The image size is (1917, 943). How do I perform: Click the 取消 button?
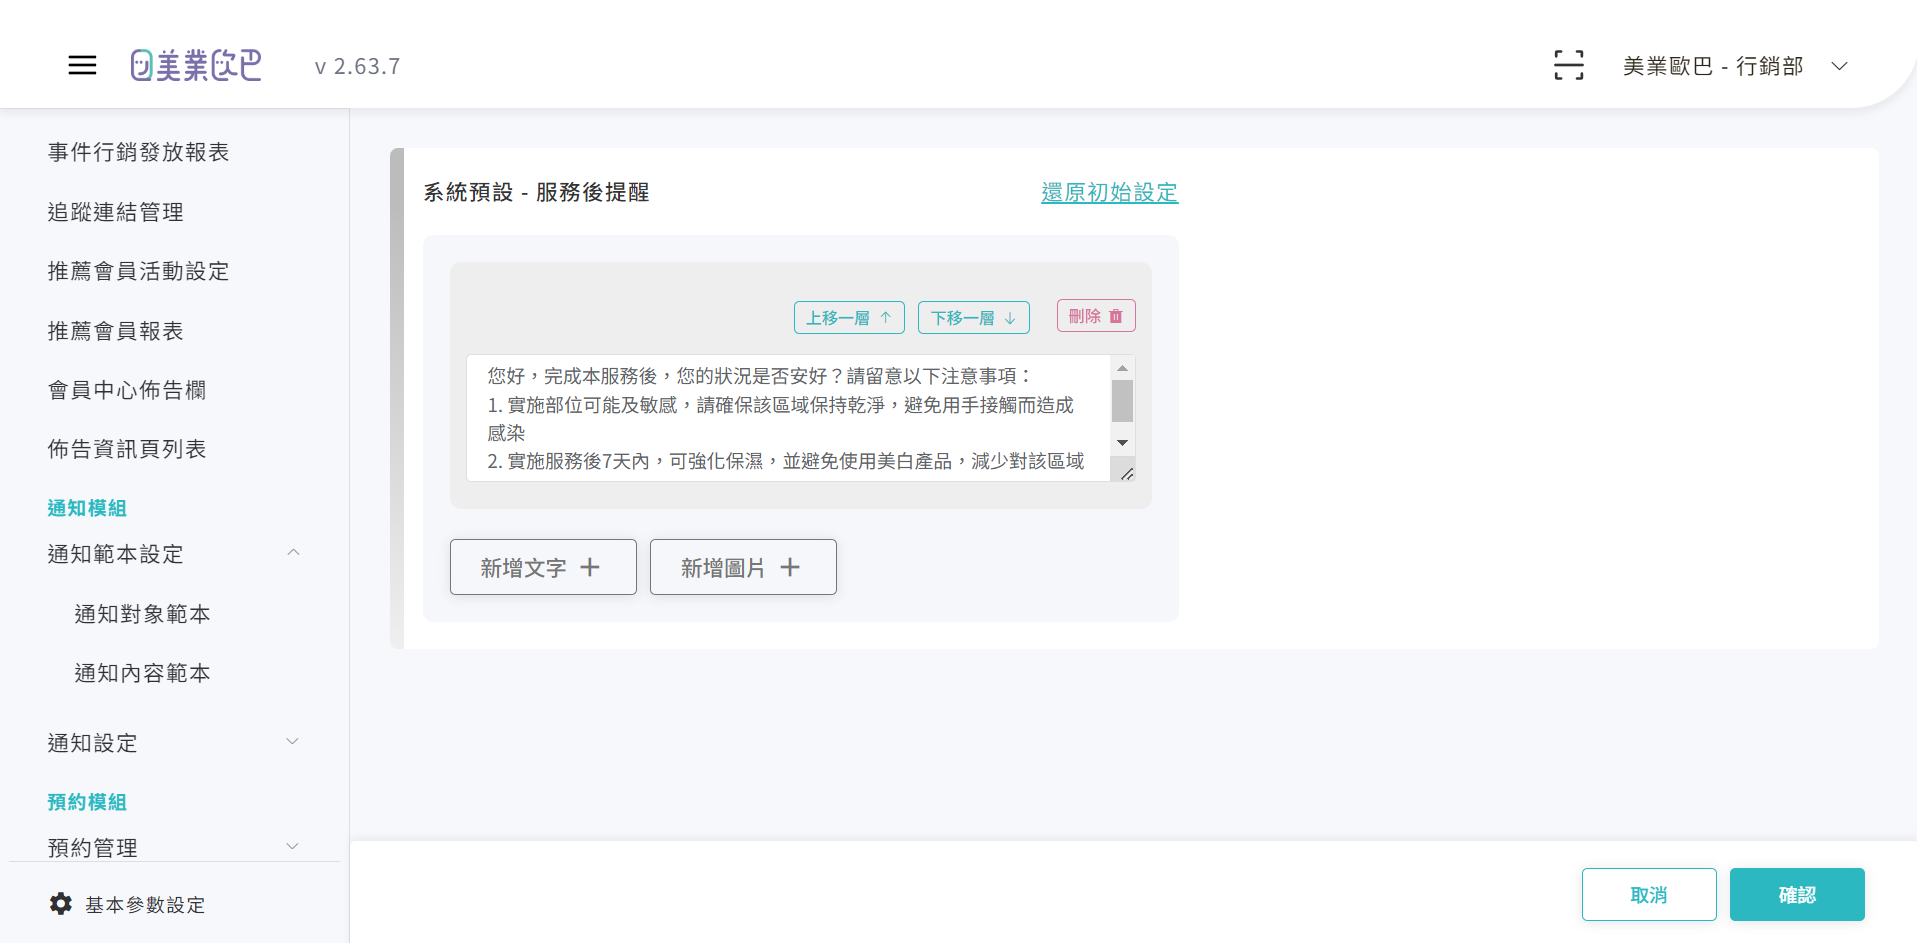pyautogui.click(x=1649, y=894)
